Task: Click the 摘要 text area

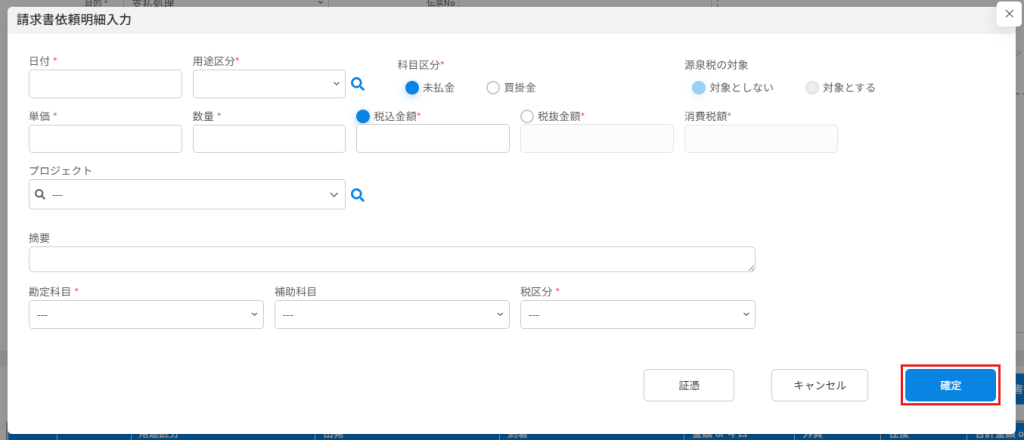Action: tap(391, 259)
